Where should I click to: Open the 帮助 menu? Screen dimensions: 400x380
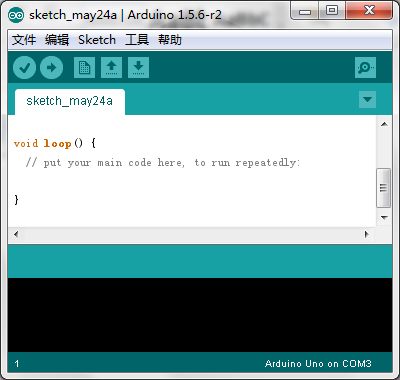tap(170, 40)
